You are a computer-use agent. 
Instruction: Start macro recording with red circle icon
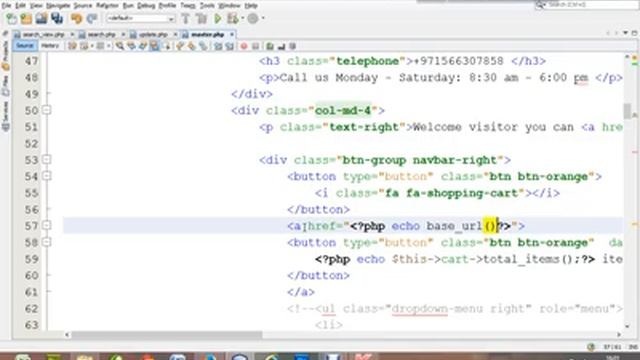244,46
